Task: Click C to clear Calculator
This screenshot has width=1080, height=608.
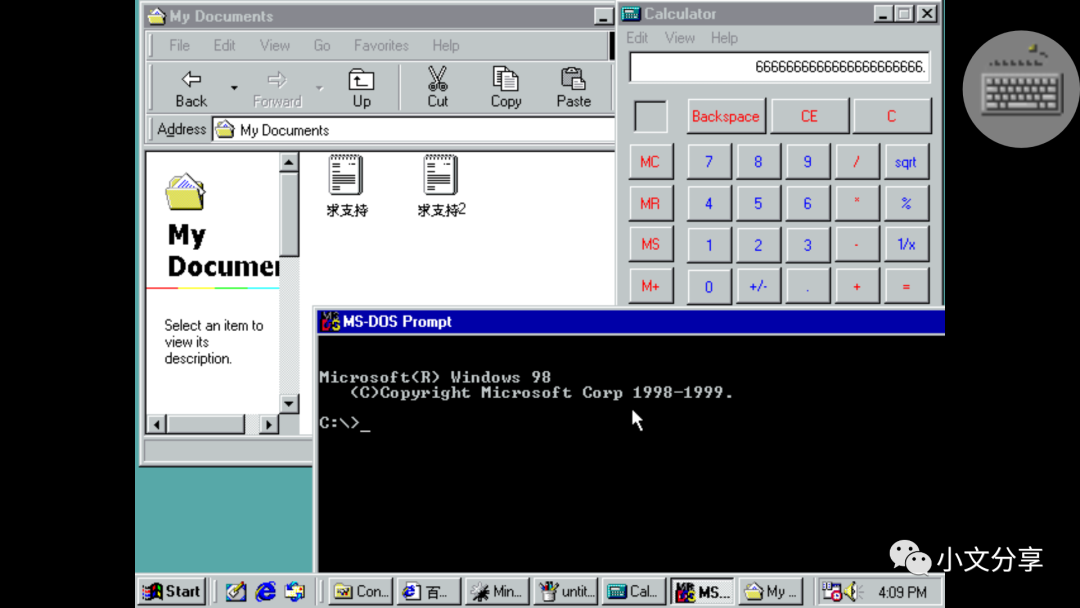Action: (891, 116)
